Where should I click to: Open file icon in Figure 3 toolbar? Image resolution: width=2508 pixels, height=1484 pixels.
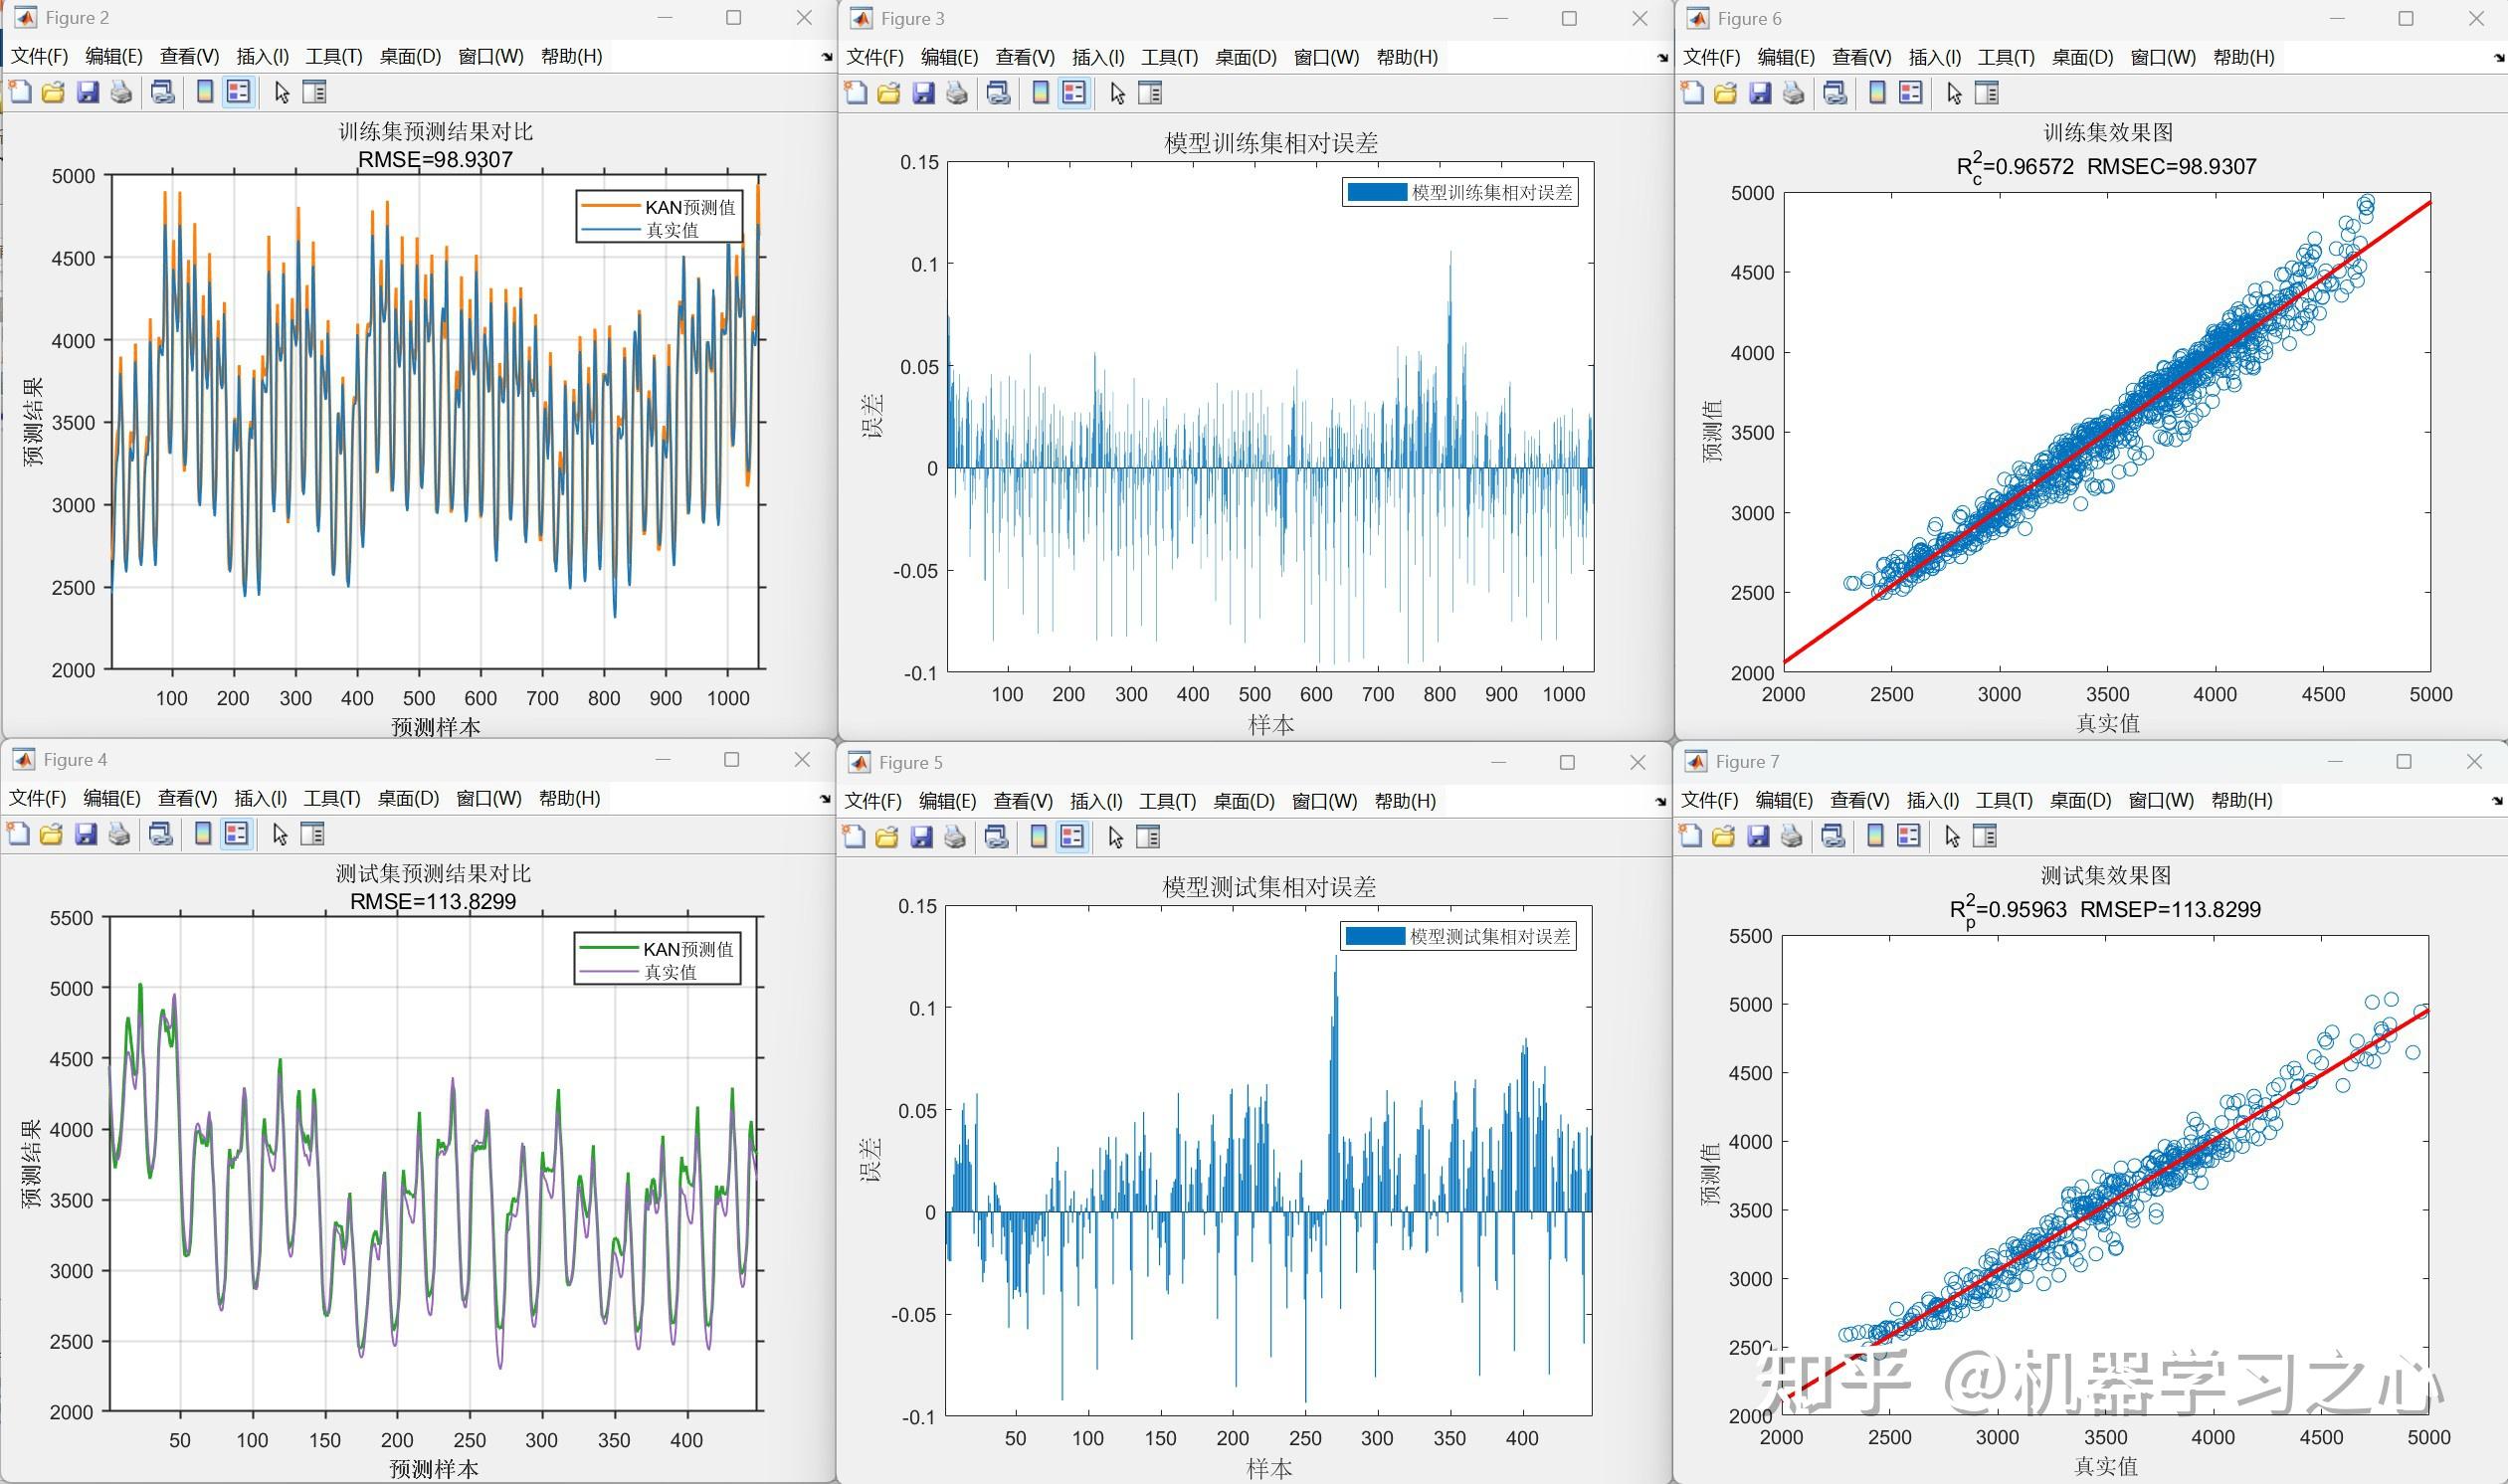(x=888, y=93)
